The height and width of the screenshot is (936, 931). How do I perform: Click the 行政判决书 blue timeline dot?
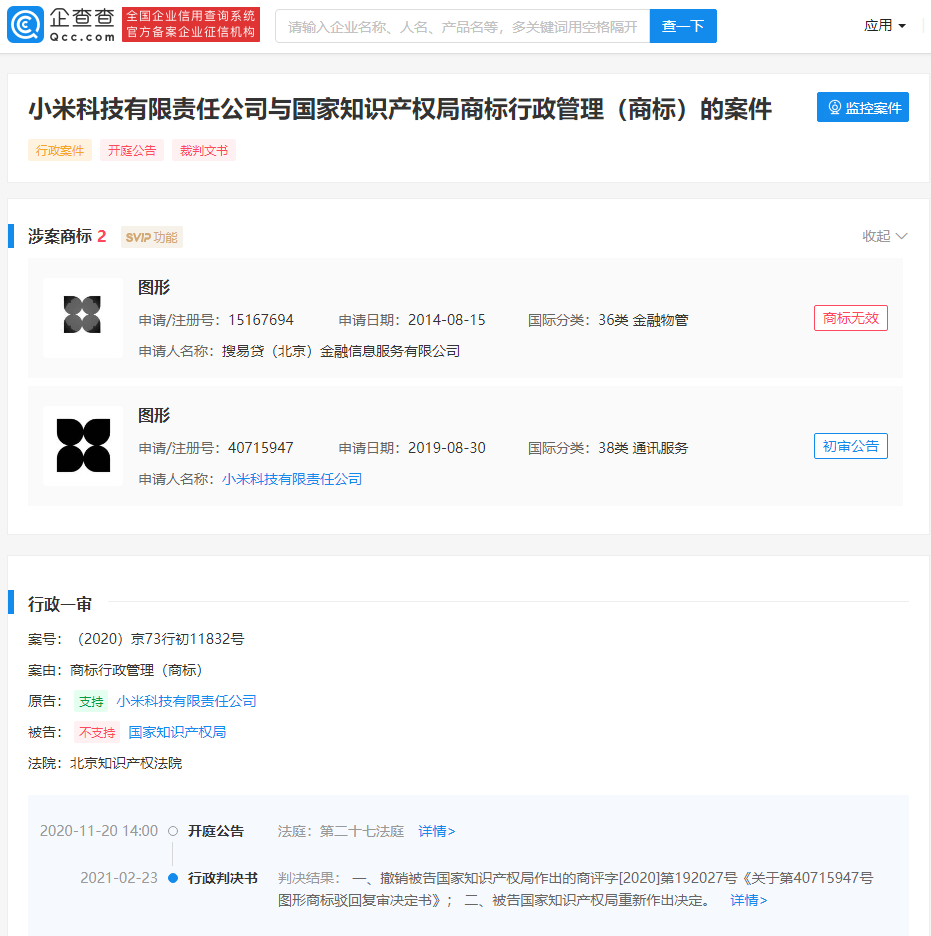(173, 878)
